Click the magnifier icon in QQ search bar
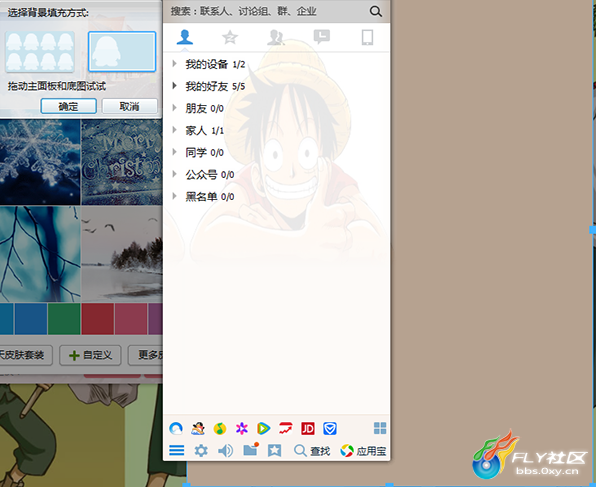This screenshot has height=487, width=596. click(376, 11)
